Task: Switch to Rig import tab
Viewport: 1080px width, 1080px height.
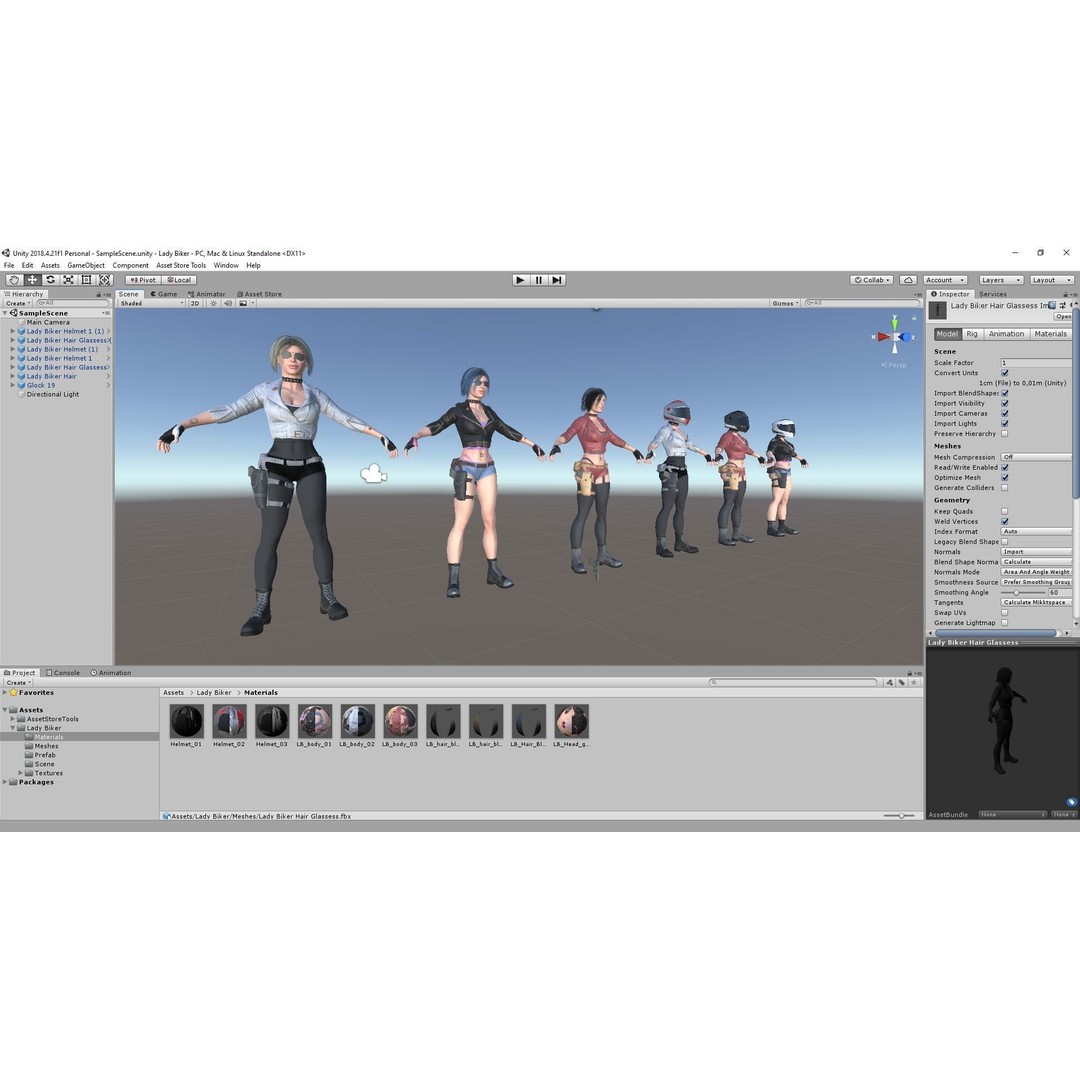Action: click(972, 334)
